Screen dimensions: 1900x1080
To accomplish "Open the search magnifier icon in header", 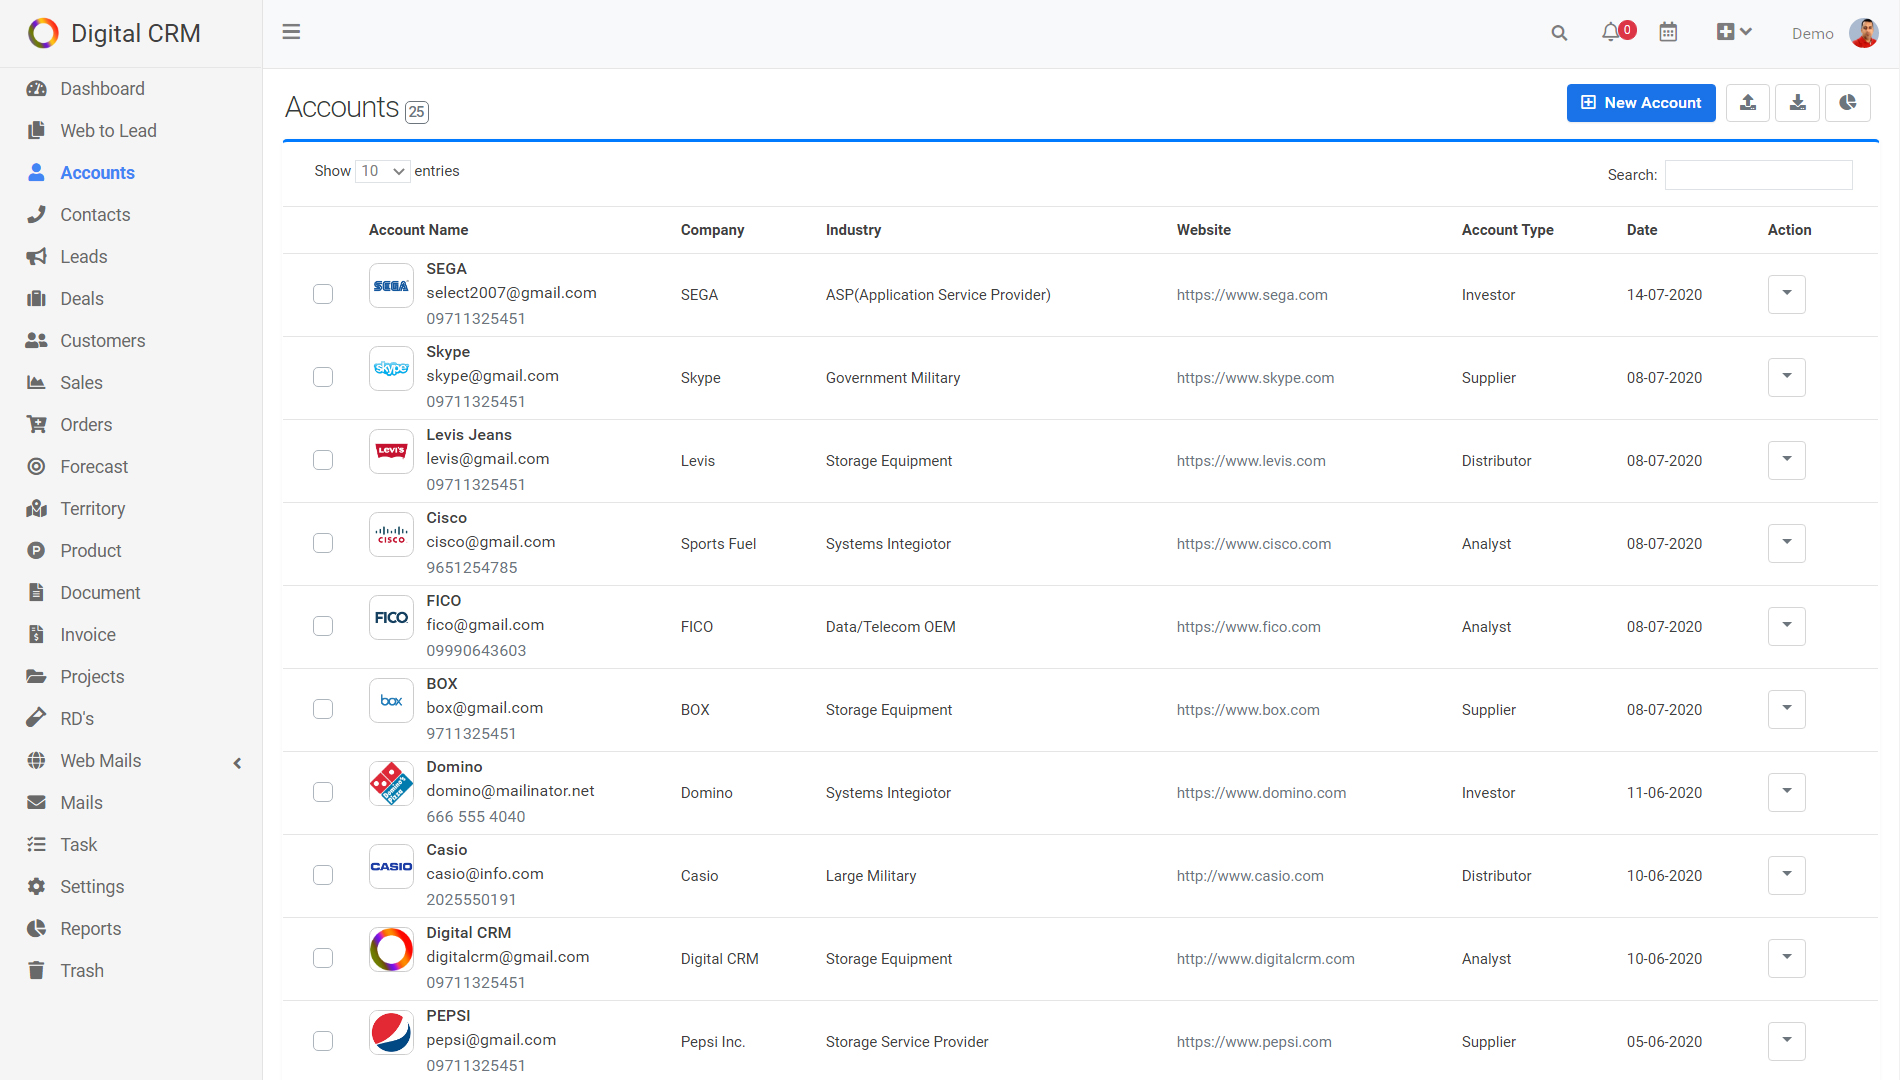I will 1559,33.
